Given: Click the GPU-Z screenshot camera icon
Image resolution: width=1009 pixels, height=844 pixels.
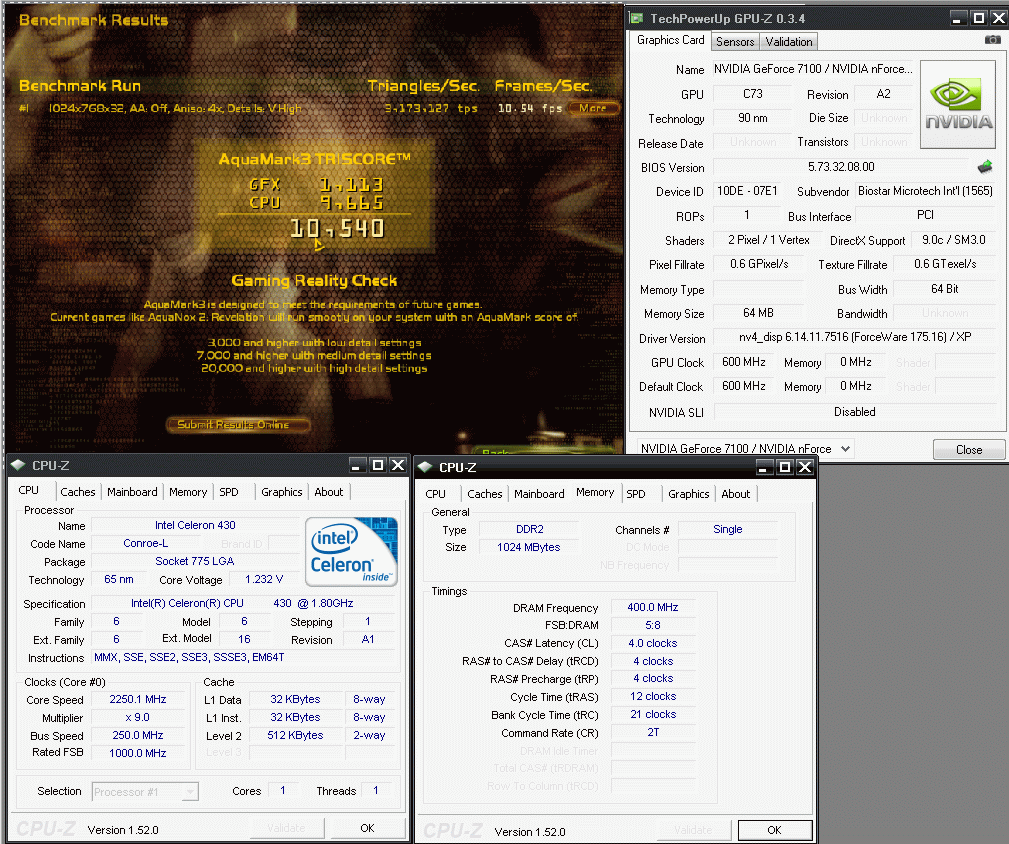Looking at the screenshot, I should pyautogui.click(x=992, y=40).
